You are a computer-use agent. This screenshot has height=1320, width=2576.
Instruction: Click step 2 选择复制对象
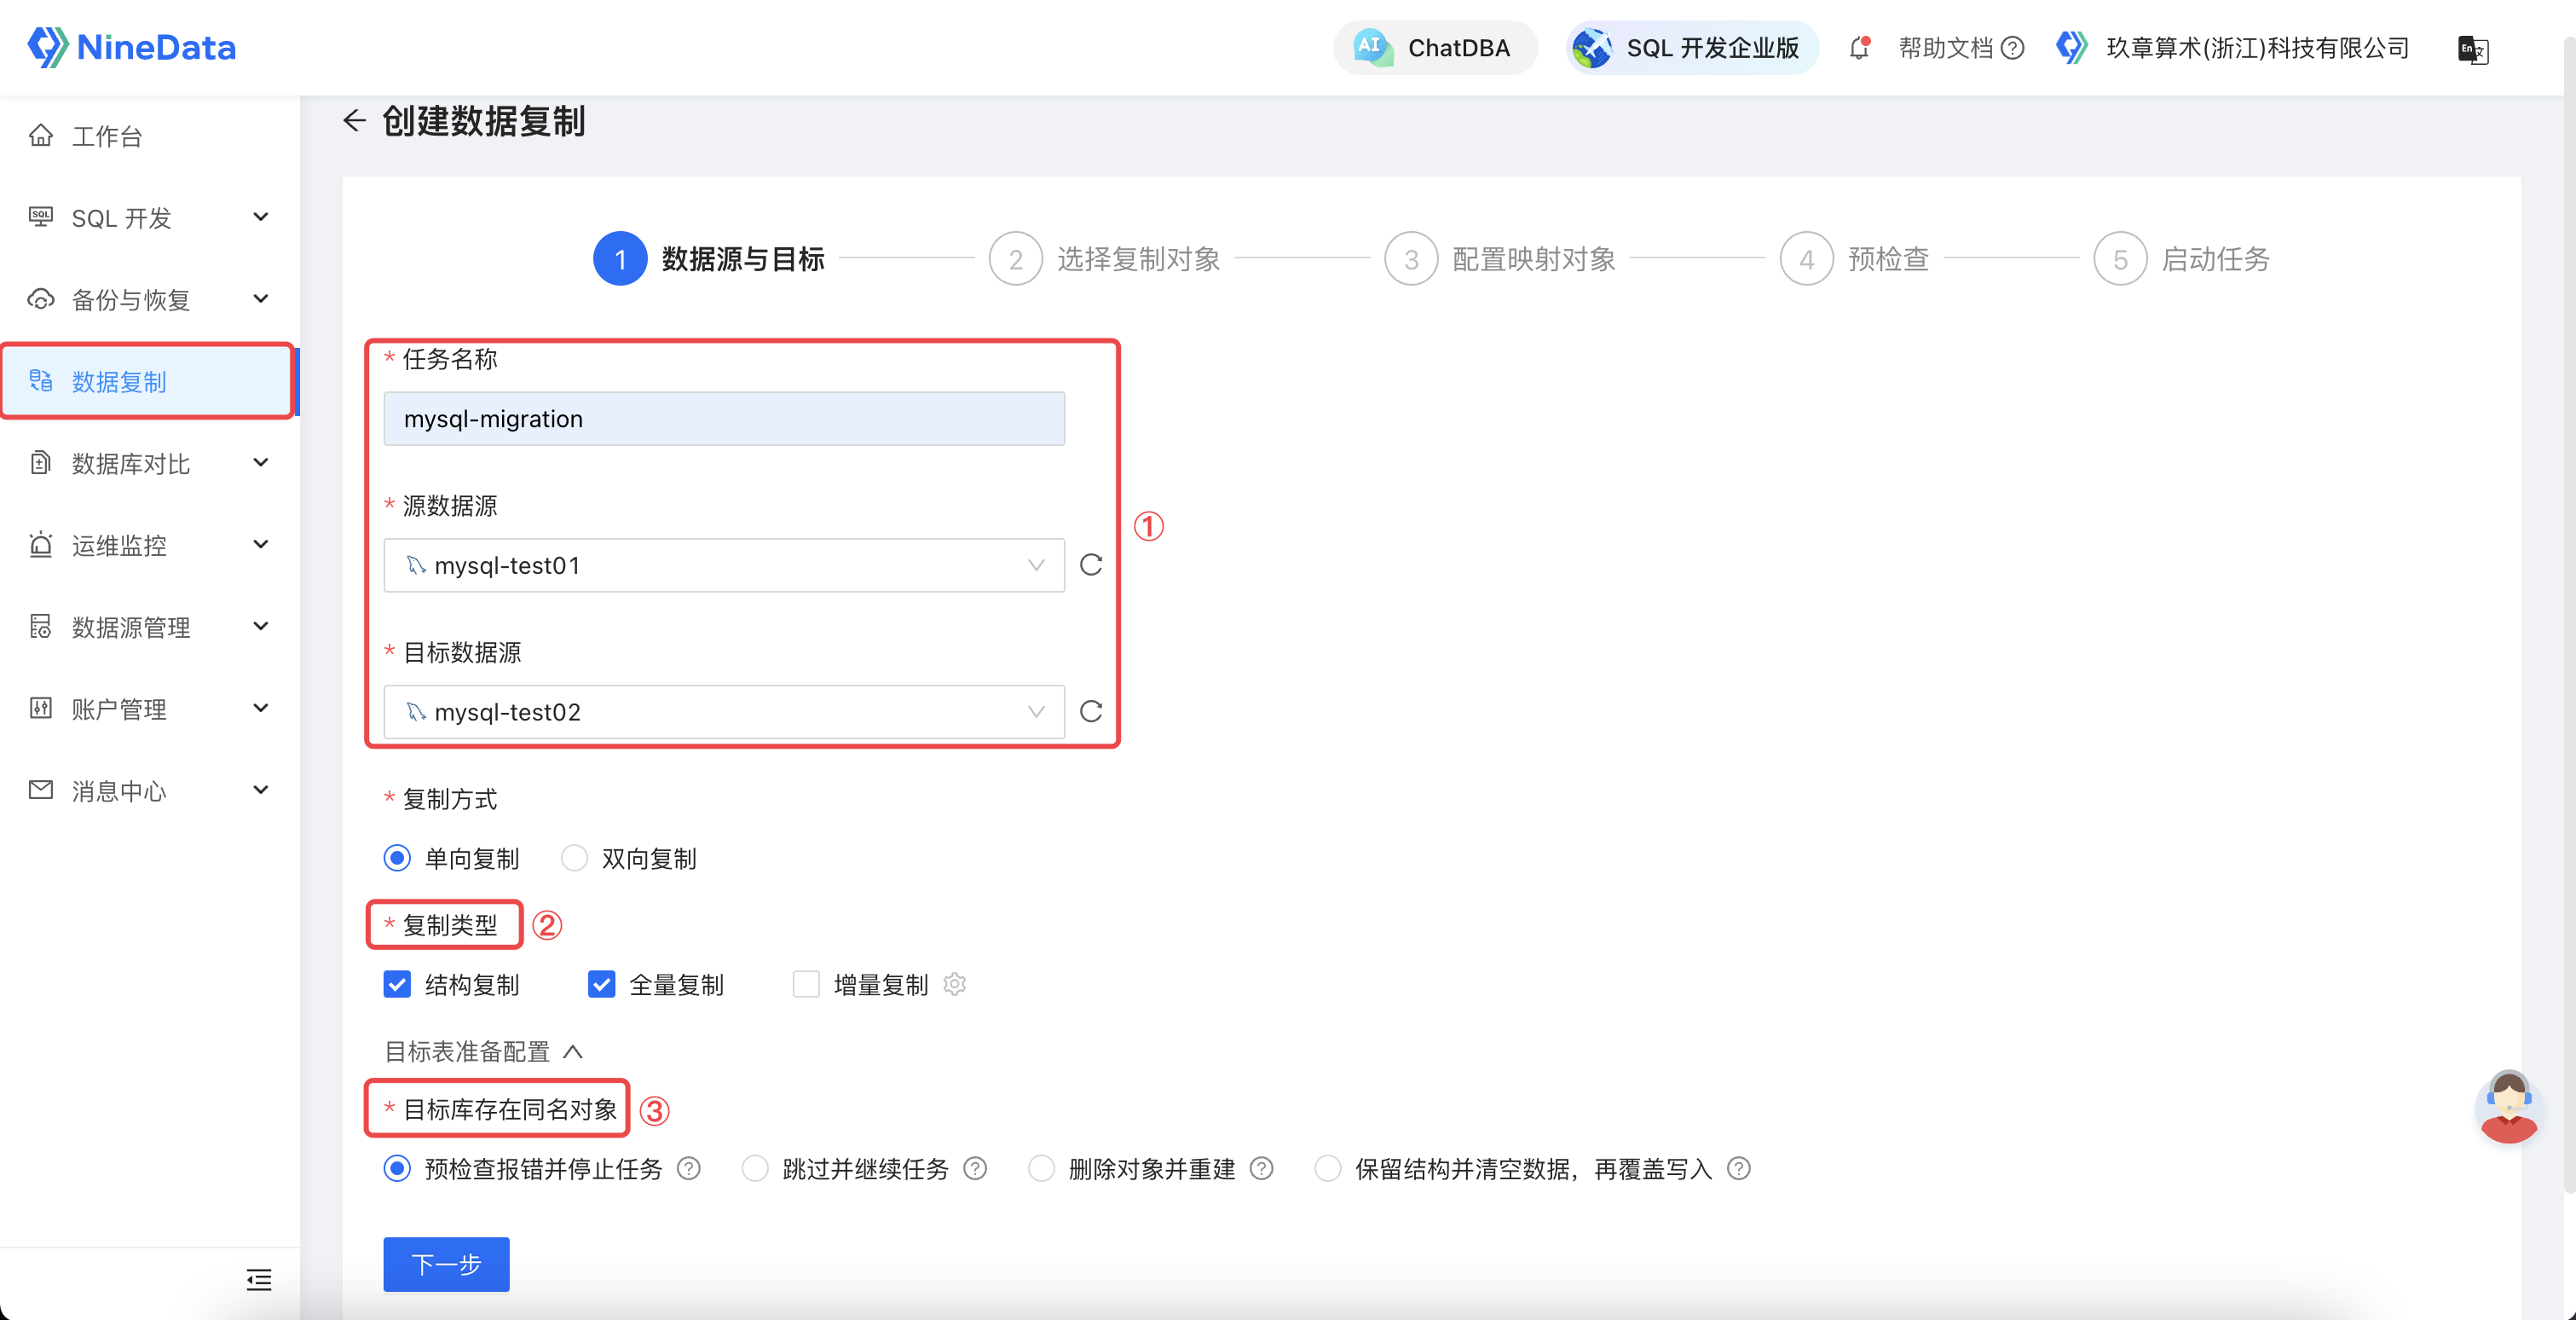click(x=1104, y=259)
